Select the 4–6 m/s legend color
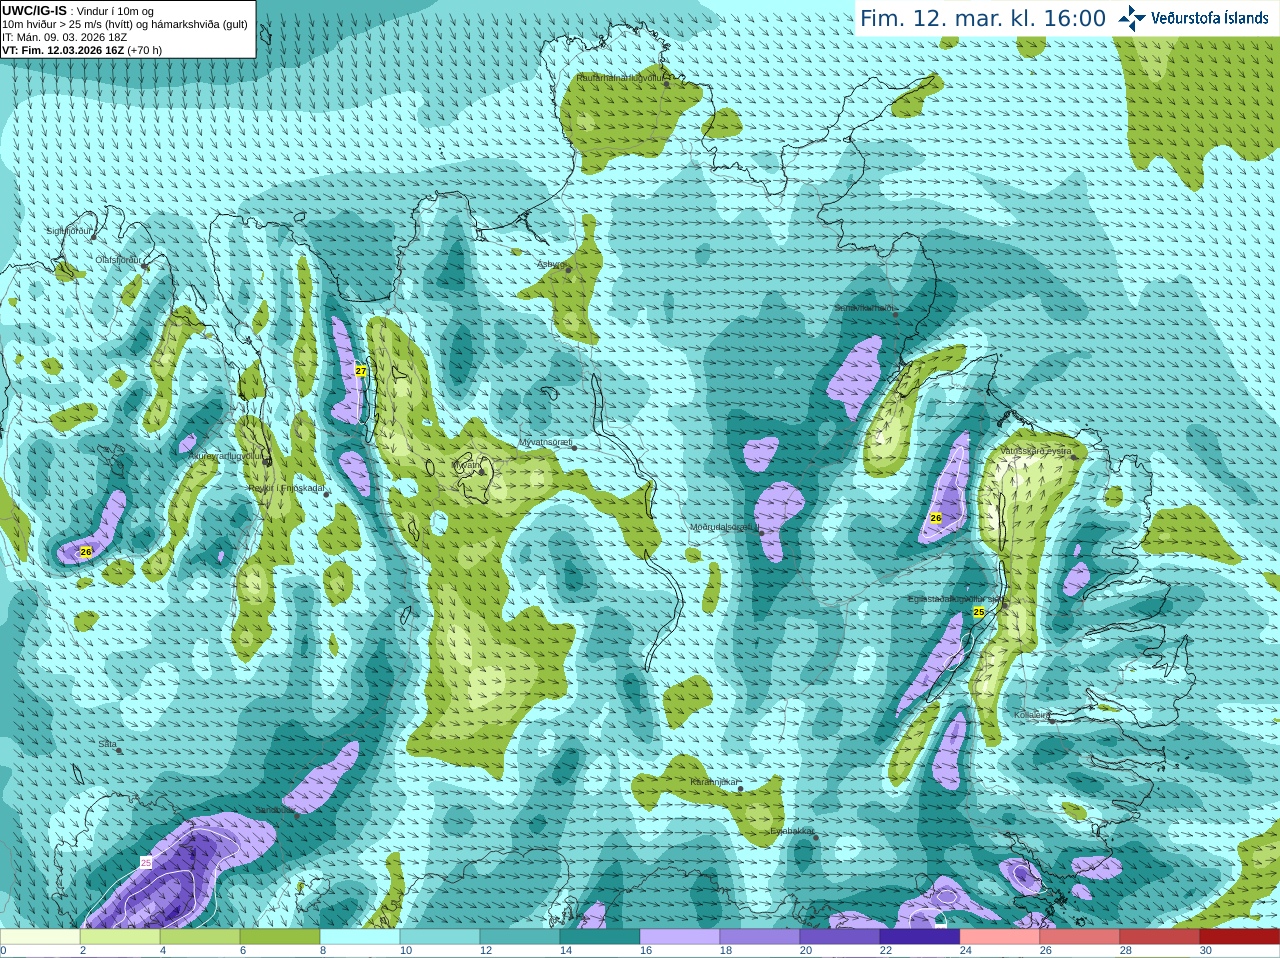Viewport: 1280px width, 958px height. 200,937
